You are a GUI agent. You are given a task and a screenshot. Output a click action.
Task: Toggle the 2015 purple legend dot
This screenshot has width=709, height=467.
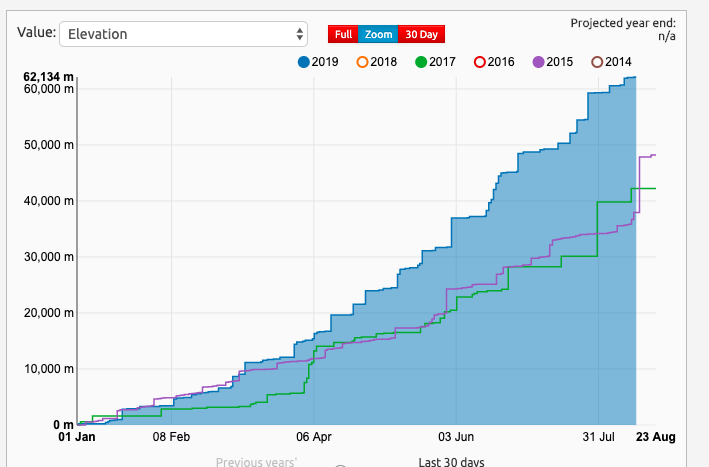pyautogui.click(x=538, y=62)
